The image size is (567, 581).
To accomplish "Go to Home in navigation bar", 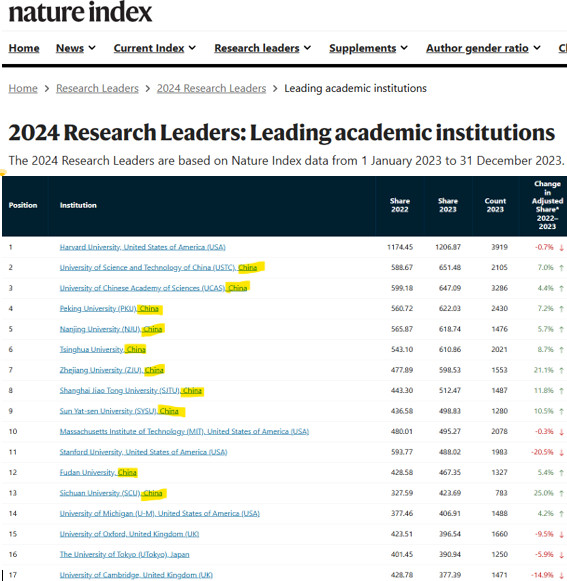I will pyautogui.click(x=24, y=48).
